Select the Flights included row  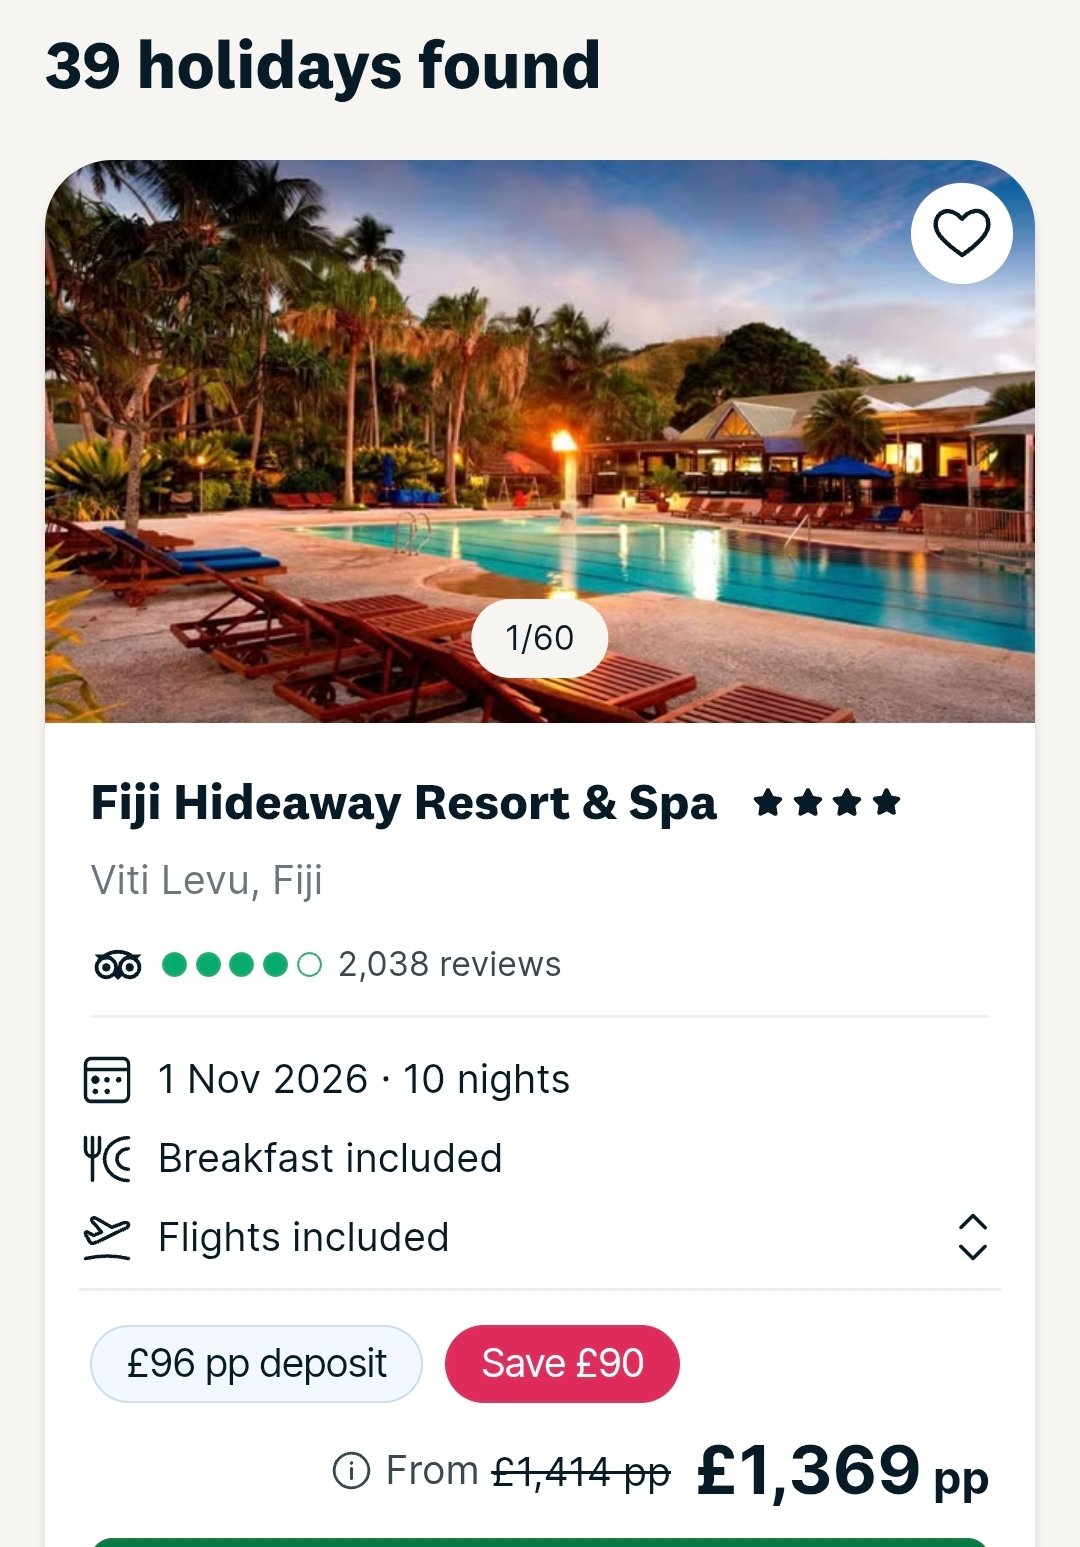303,1237
